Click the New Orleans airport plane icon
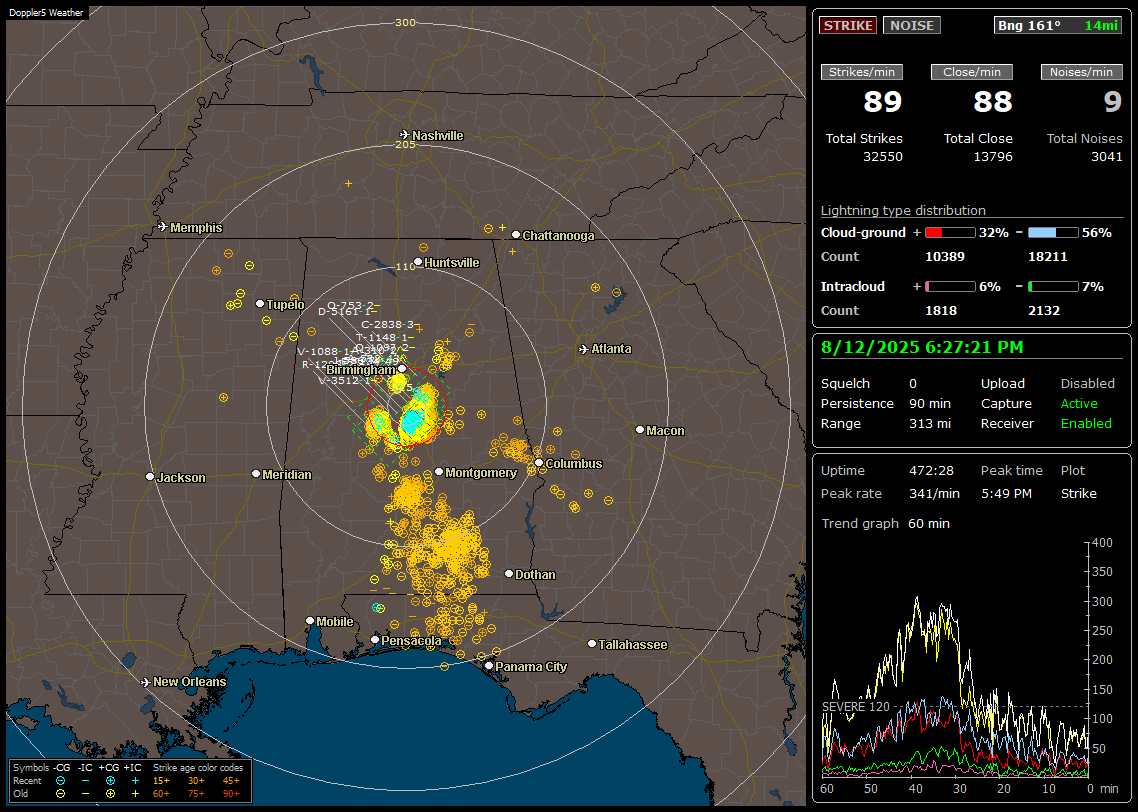 pos(146,682)
